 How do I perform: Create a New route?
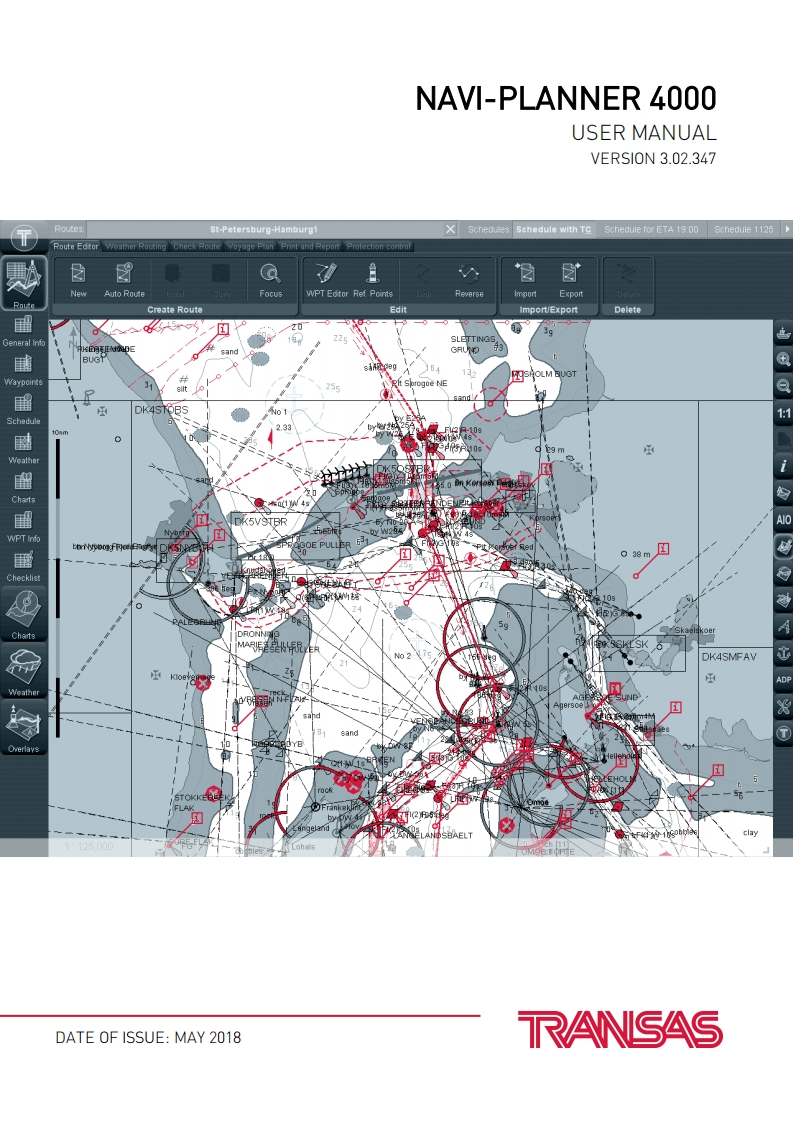(x=78, y=280)
